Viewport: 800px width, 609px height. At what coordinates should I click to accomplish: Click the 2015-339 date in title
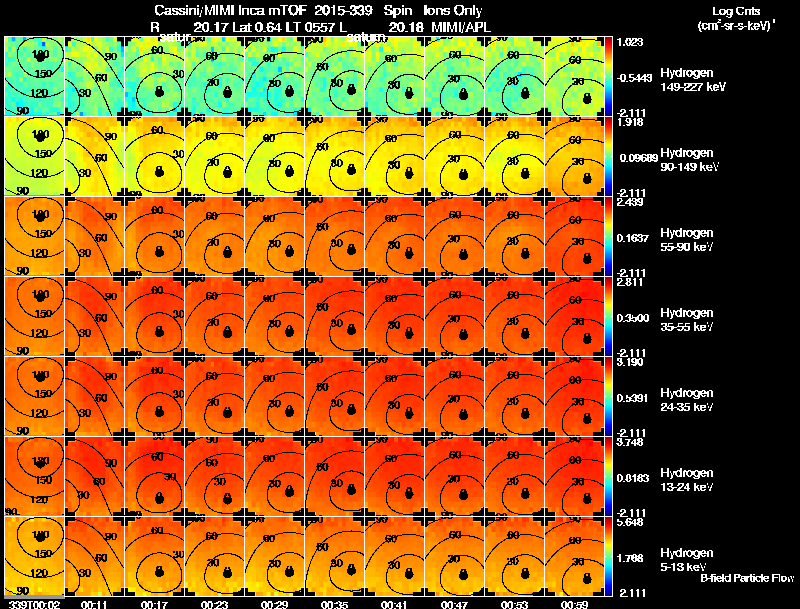tap(343, 11)
